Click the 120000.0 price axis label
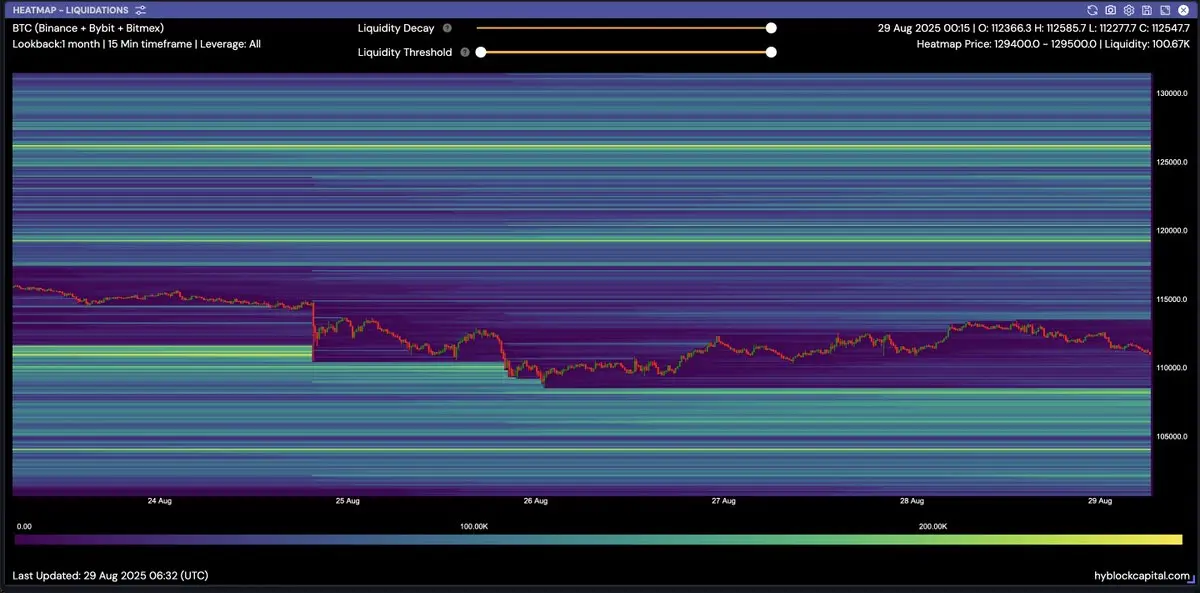 tap(1171, 231)
